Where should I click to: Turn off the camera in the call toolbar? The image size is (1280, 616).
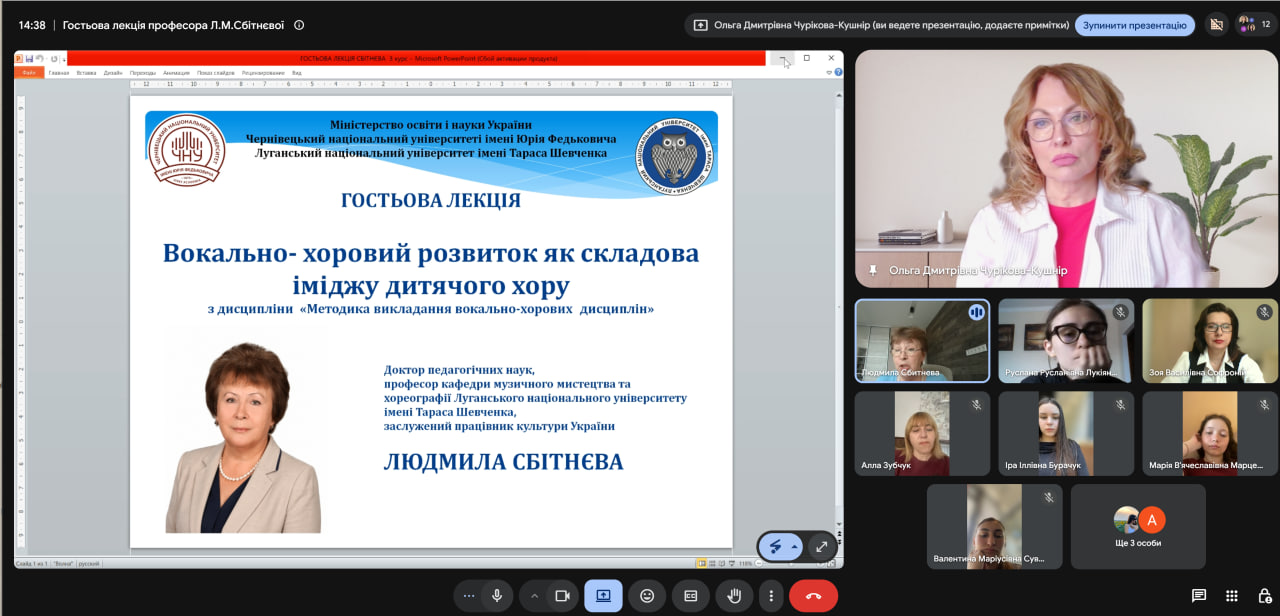coord(563,596)
